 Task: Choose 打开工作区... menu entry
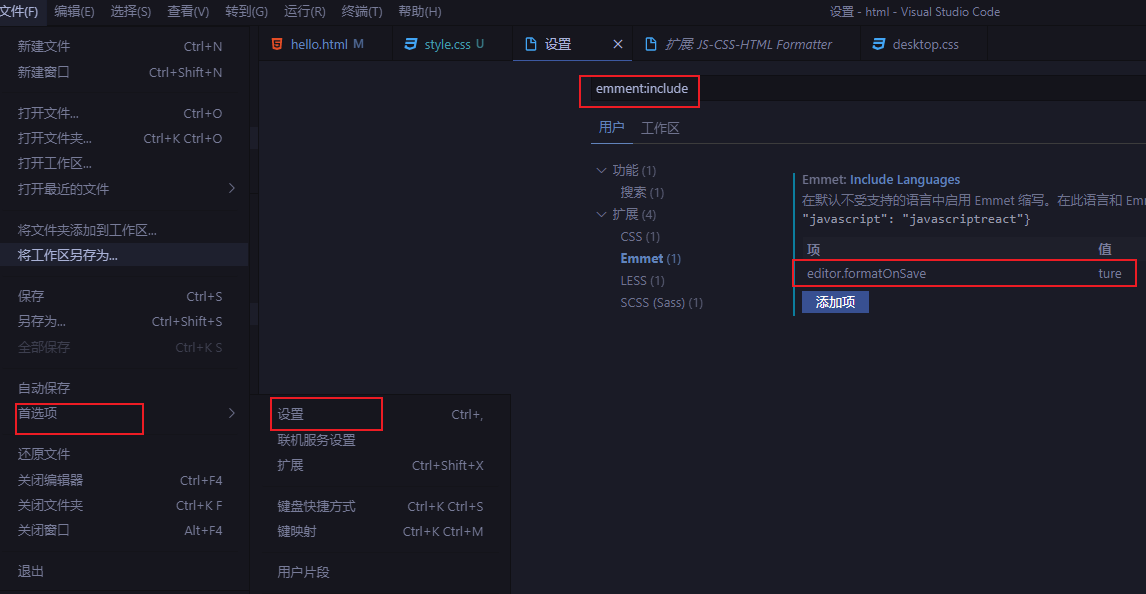(x=124, y=163)
